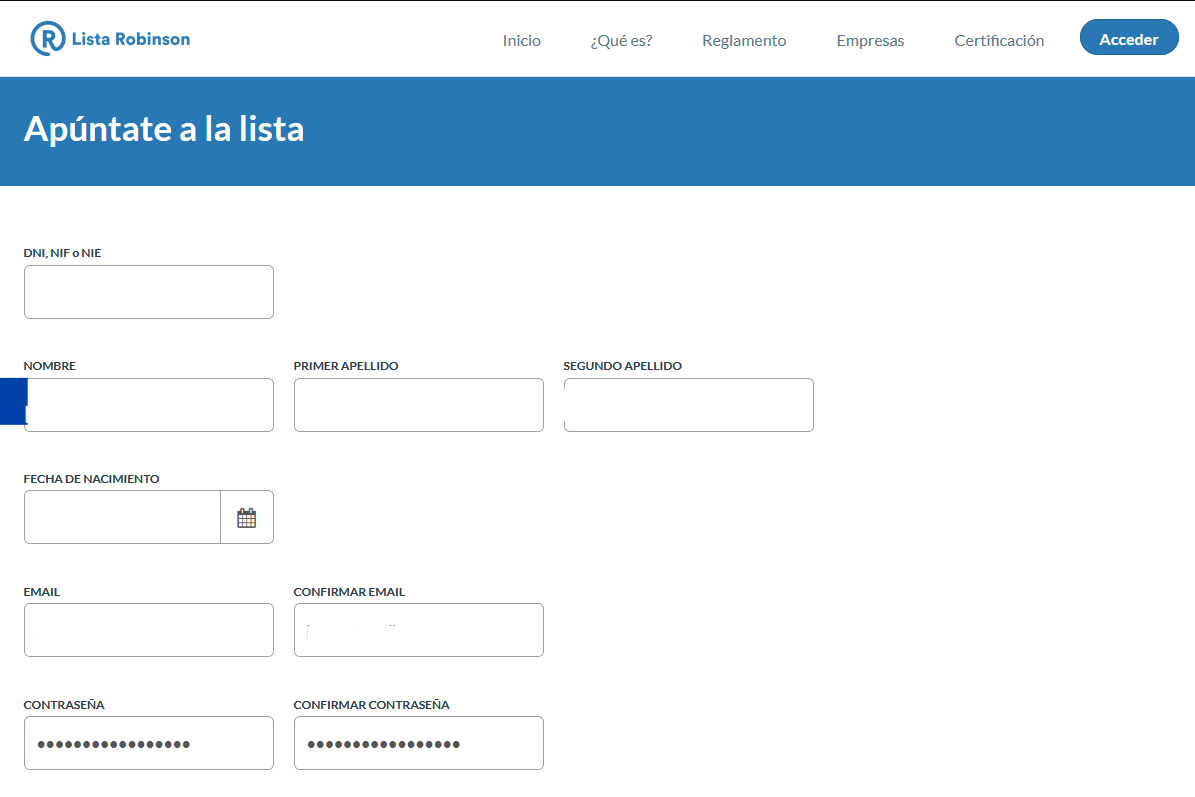Click the Segundo Apellido field
The height and width of the screenshot is (797, 1195).
[689, 405]
